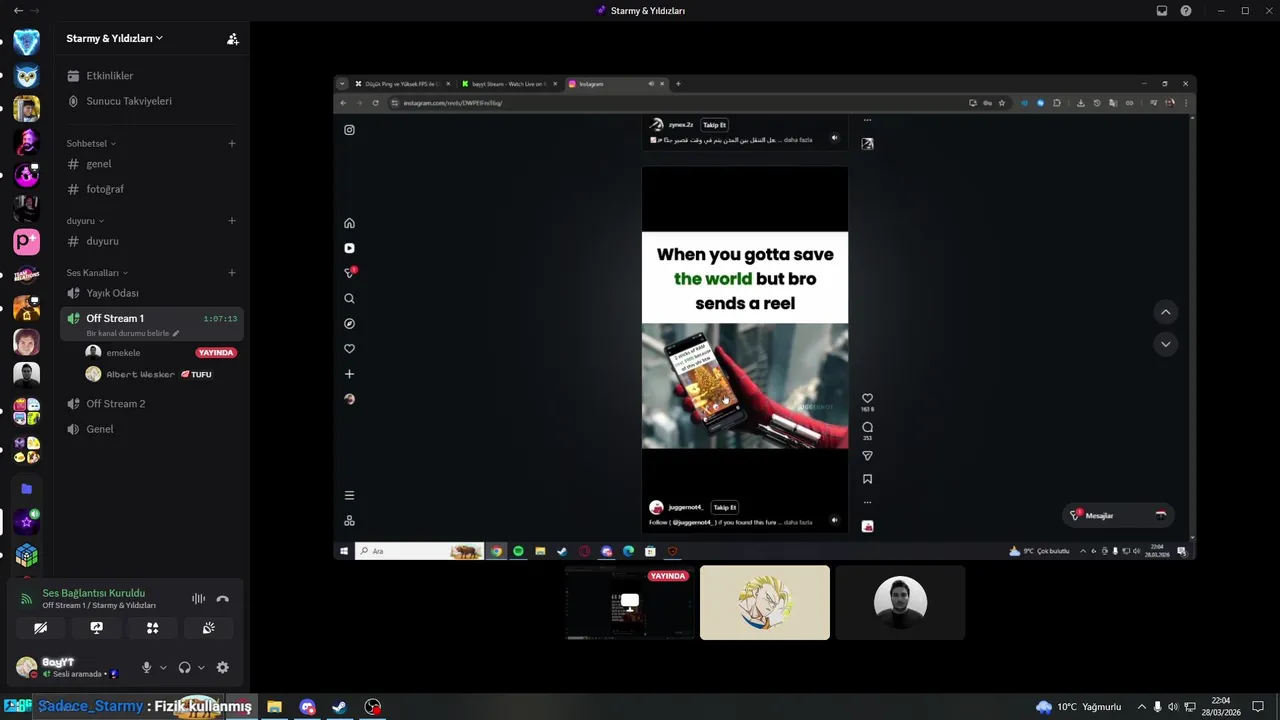1280x720 pixels.
Task: Focus emekele's YAYINDA stream thumbnail
Action: [x=630, y=603]
